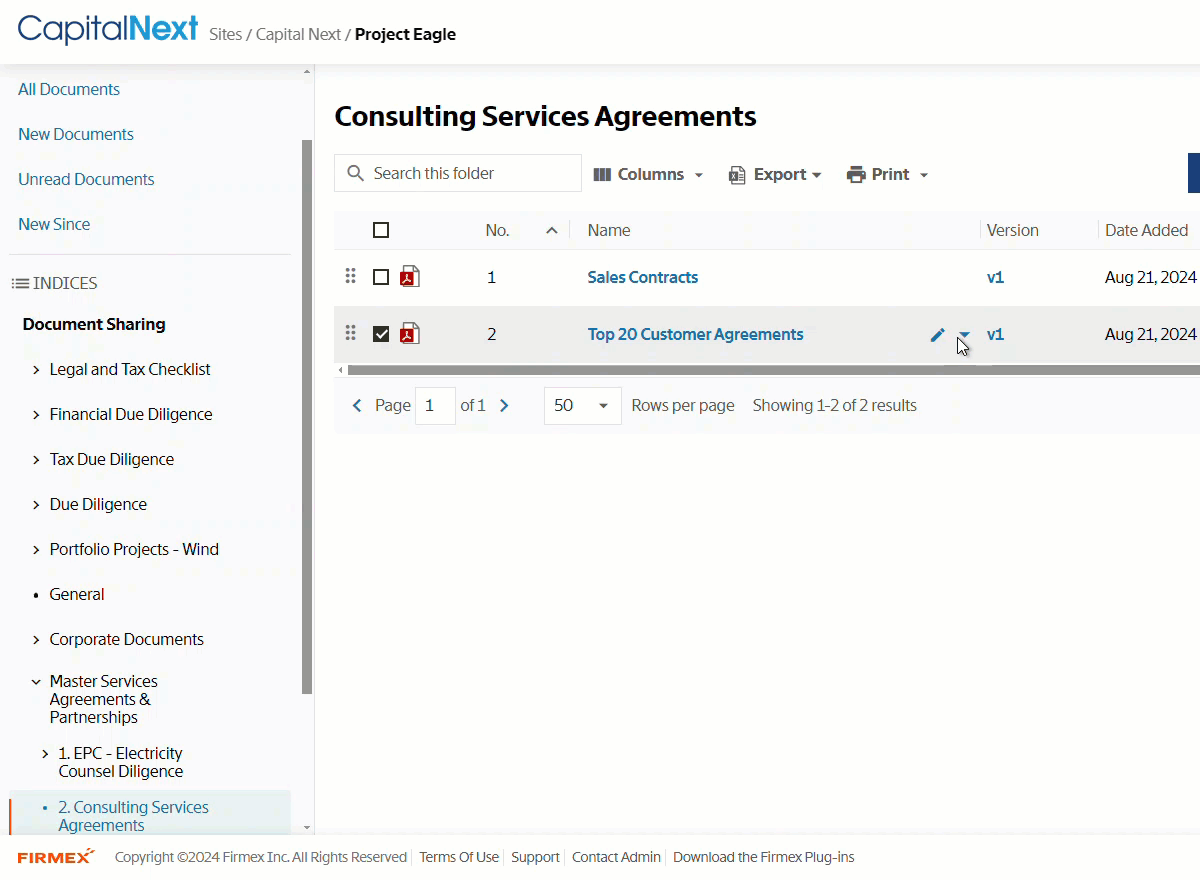This screenshot has height=880, width=1200.
Task: Click the previous page arrow in pagination
Action: (x=357, y=406)
